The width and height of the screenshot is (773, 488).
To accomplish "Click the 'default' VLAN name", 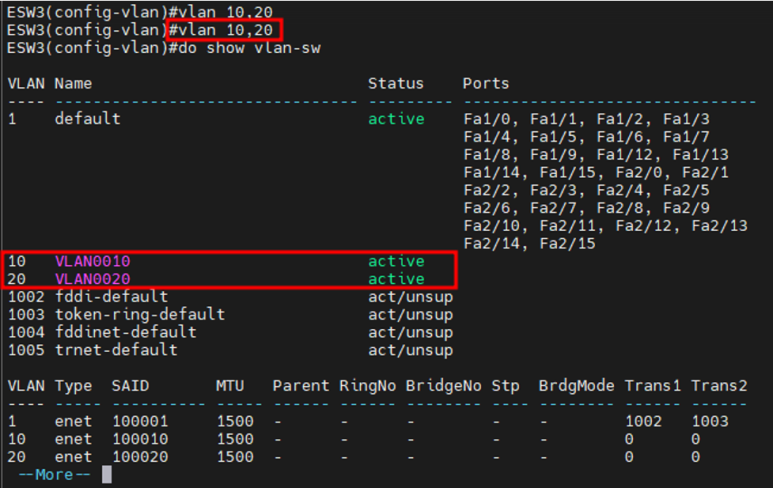I will [x=87, y=119].
